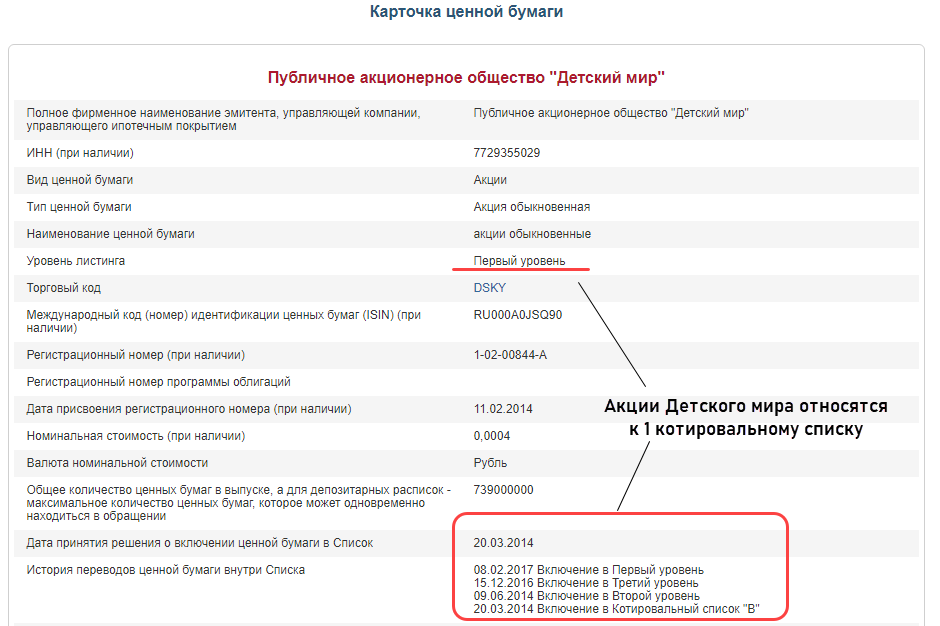Click the page title "Карточка ценной бумаги"

pos(467,12)
